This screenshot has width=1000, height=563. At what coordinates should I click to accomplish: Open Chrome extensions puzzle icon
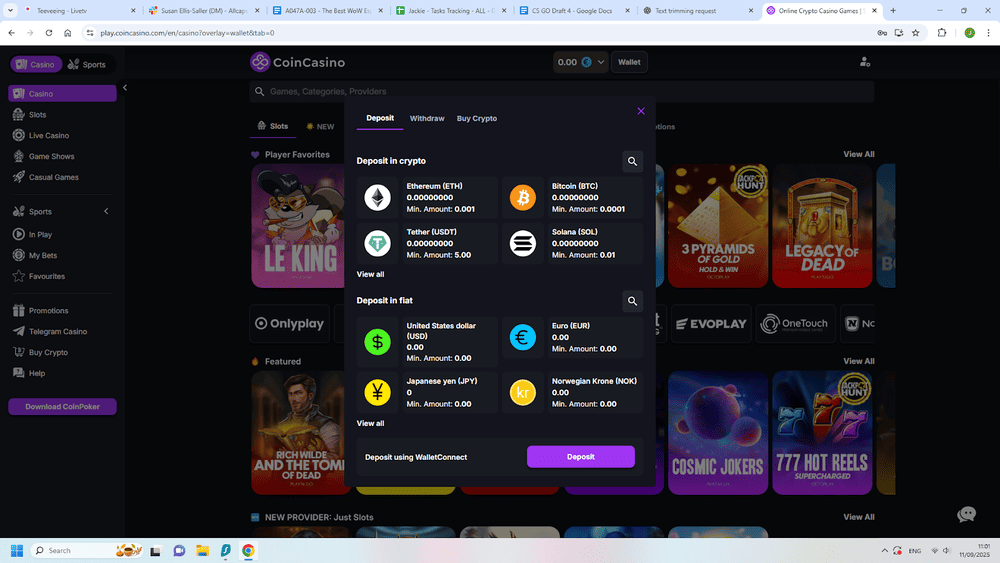(942, 33)
